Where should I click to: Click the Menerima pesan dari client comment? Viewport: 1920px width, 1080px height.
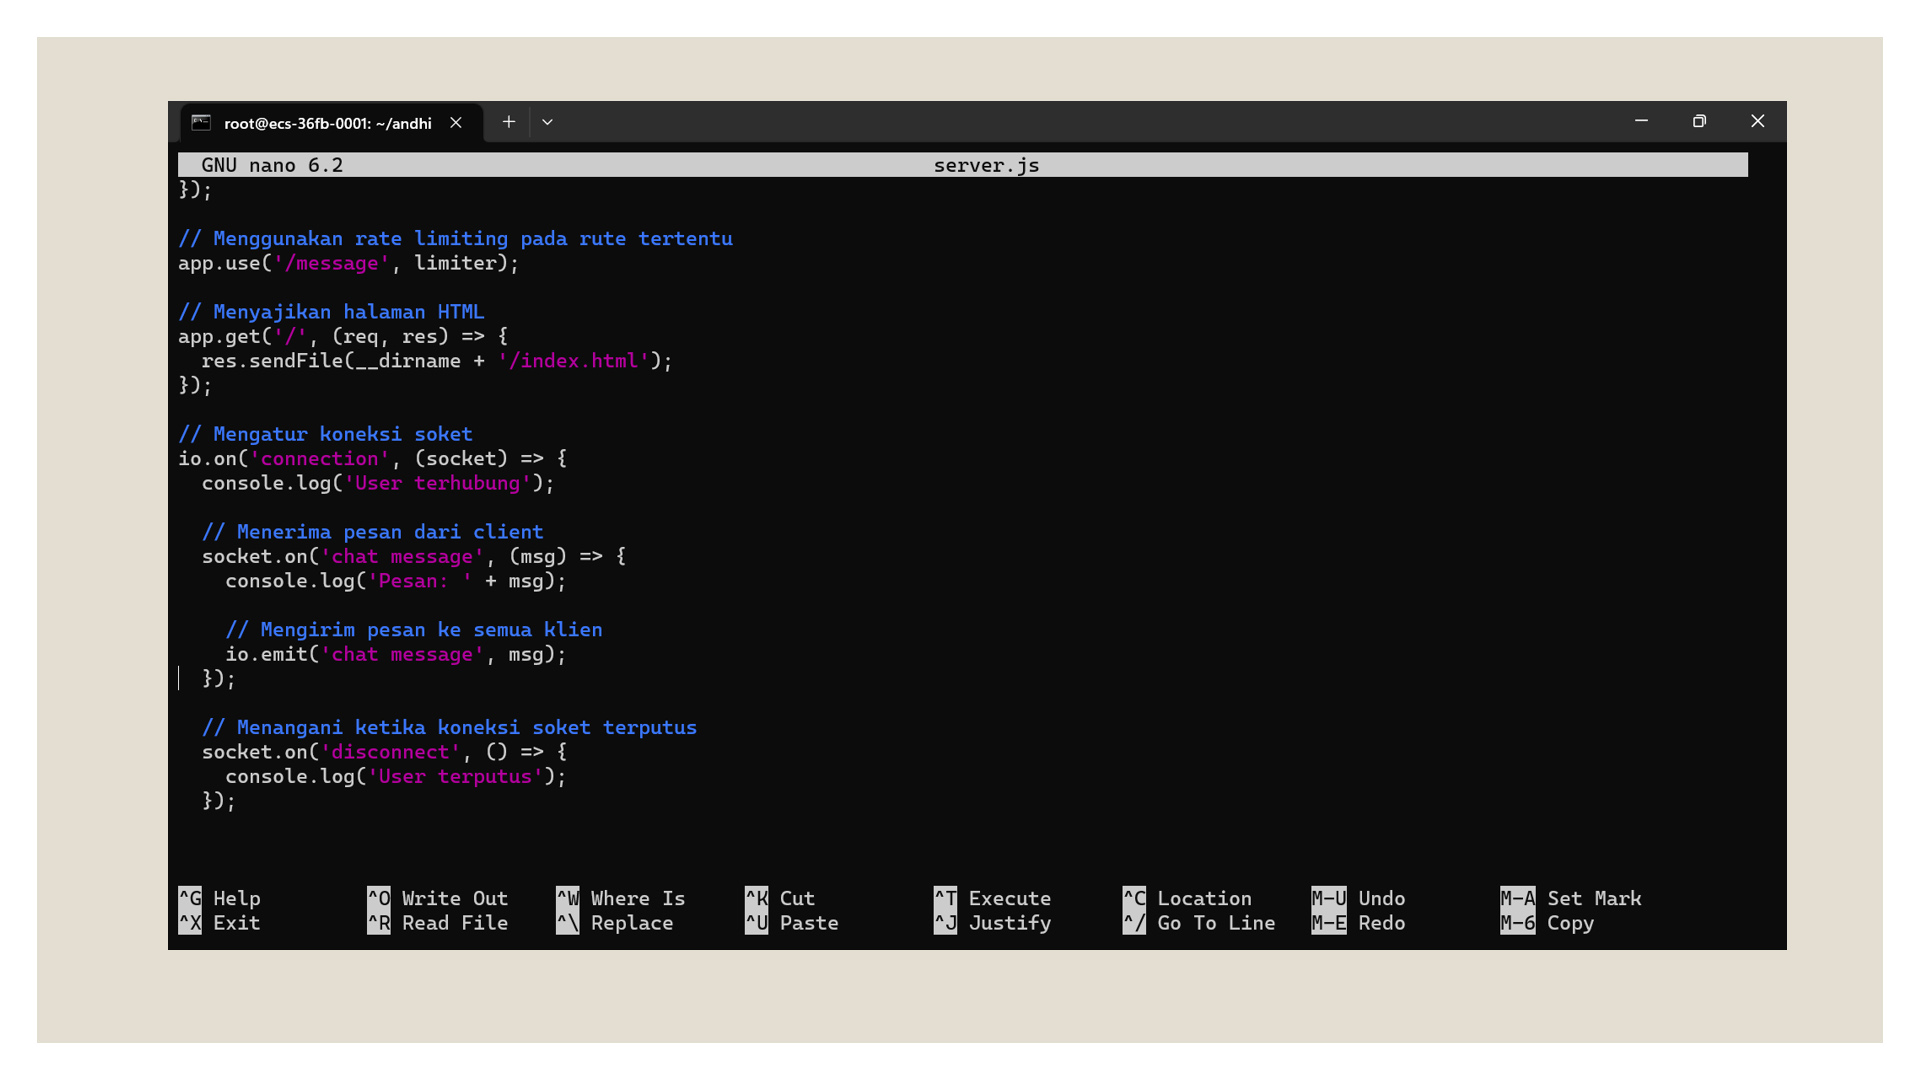(373, 532)
